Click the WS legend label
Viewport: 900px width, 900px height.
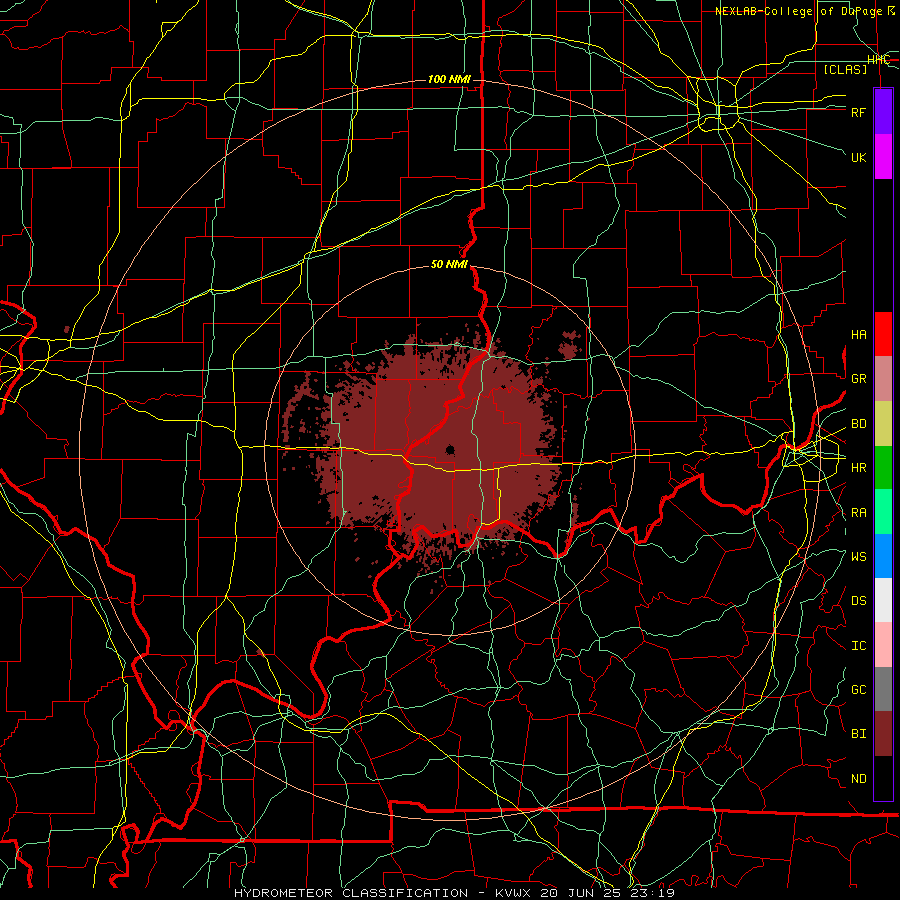click(858, 557)
